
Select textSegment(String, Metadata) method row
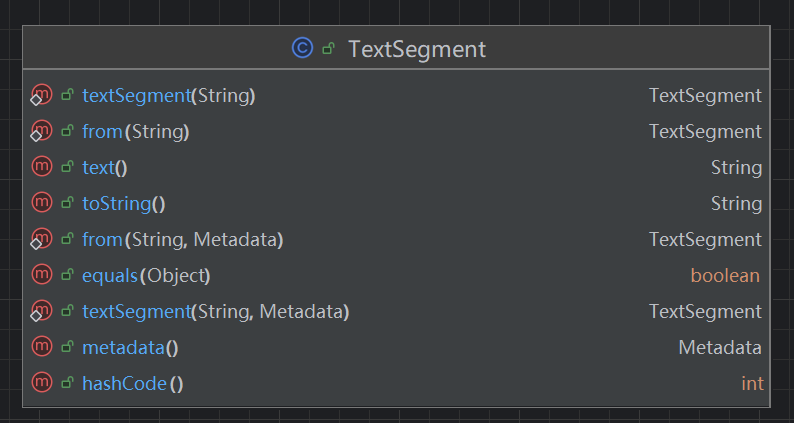pos(215,312)
